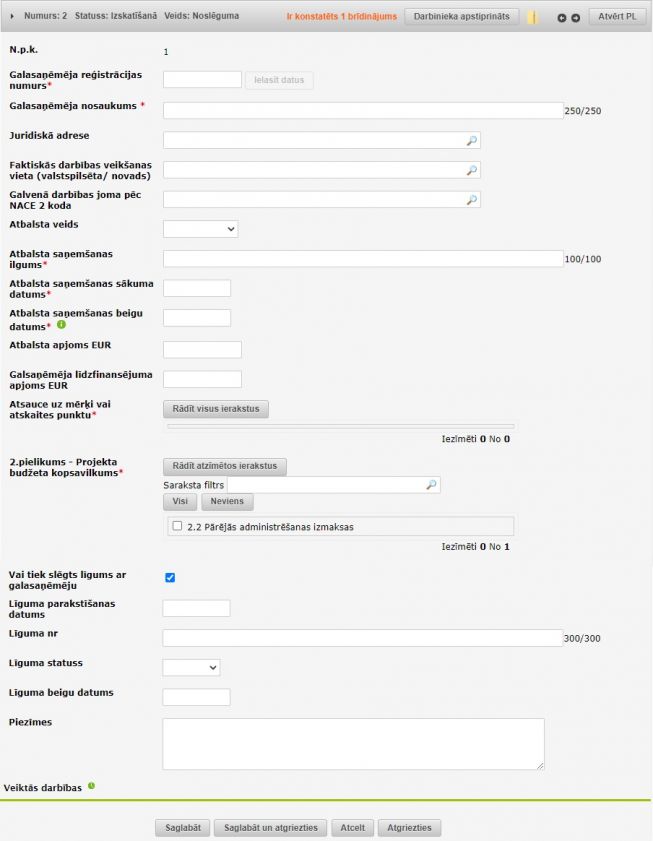Click Saglabāt button

183,828
